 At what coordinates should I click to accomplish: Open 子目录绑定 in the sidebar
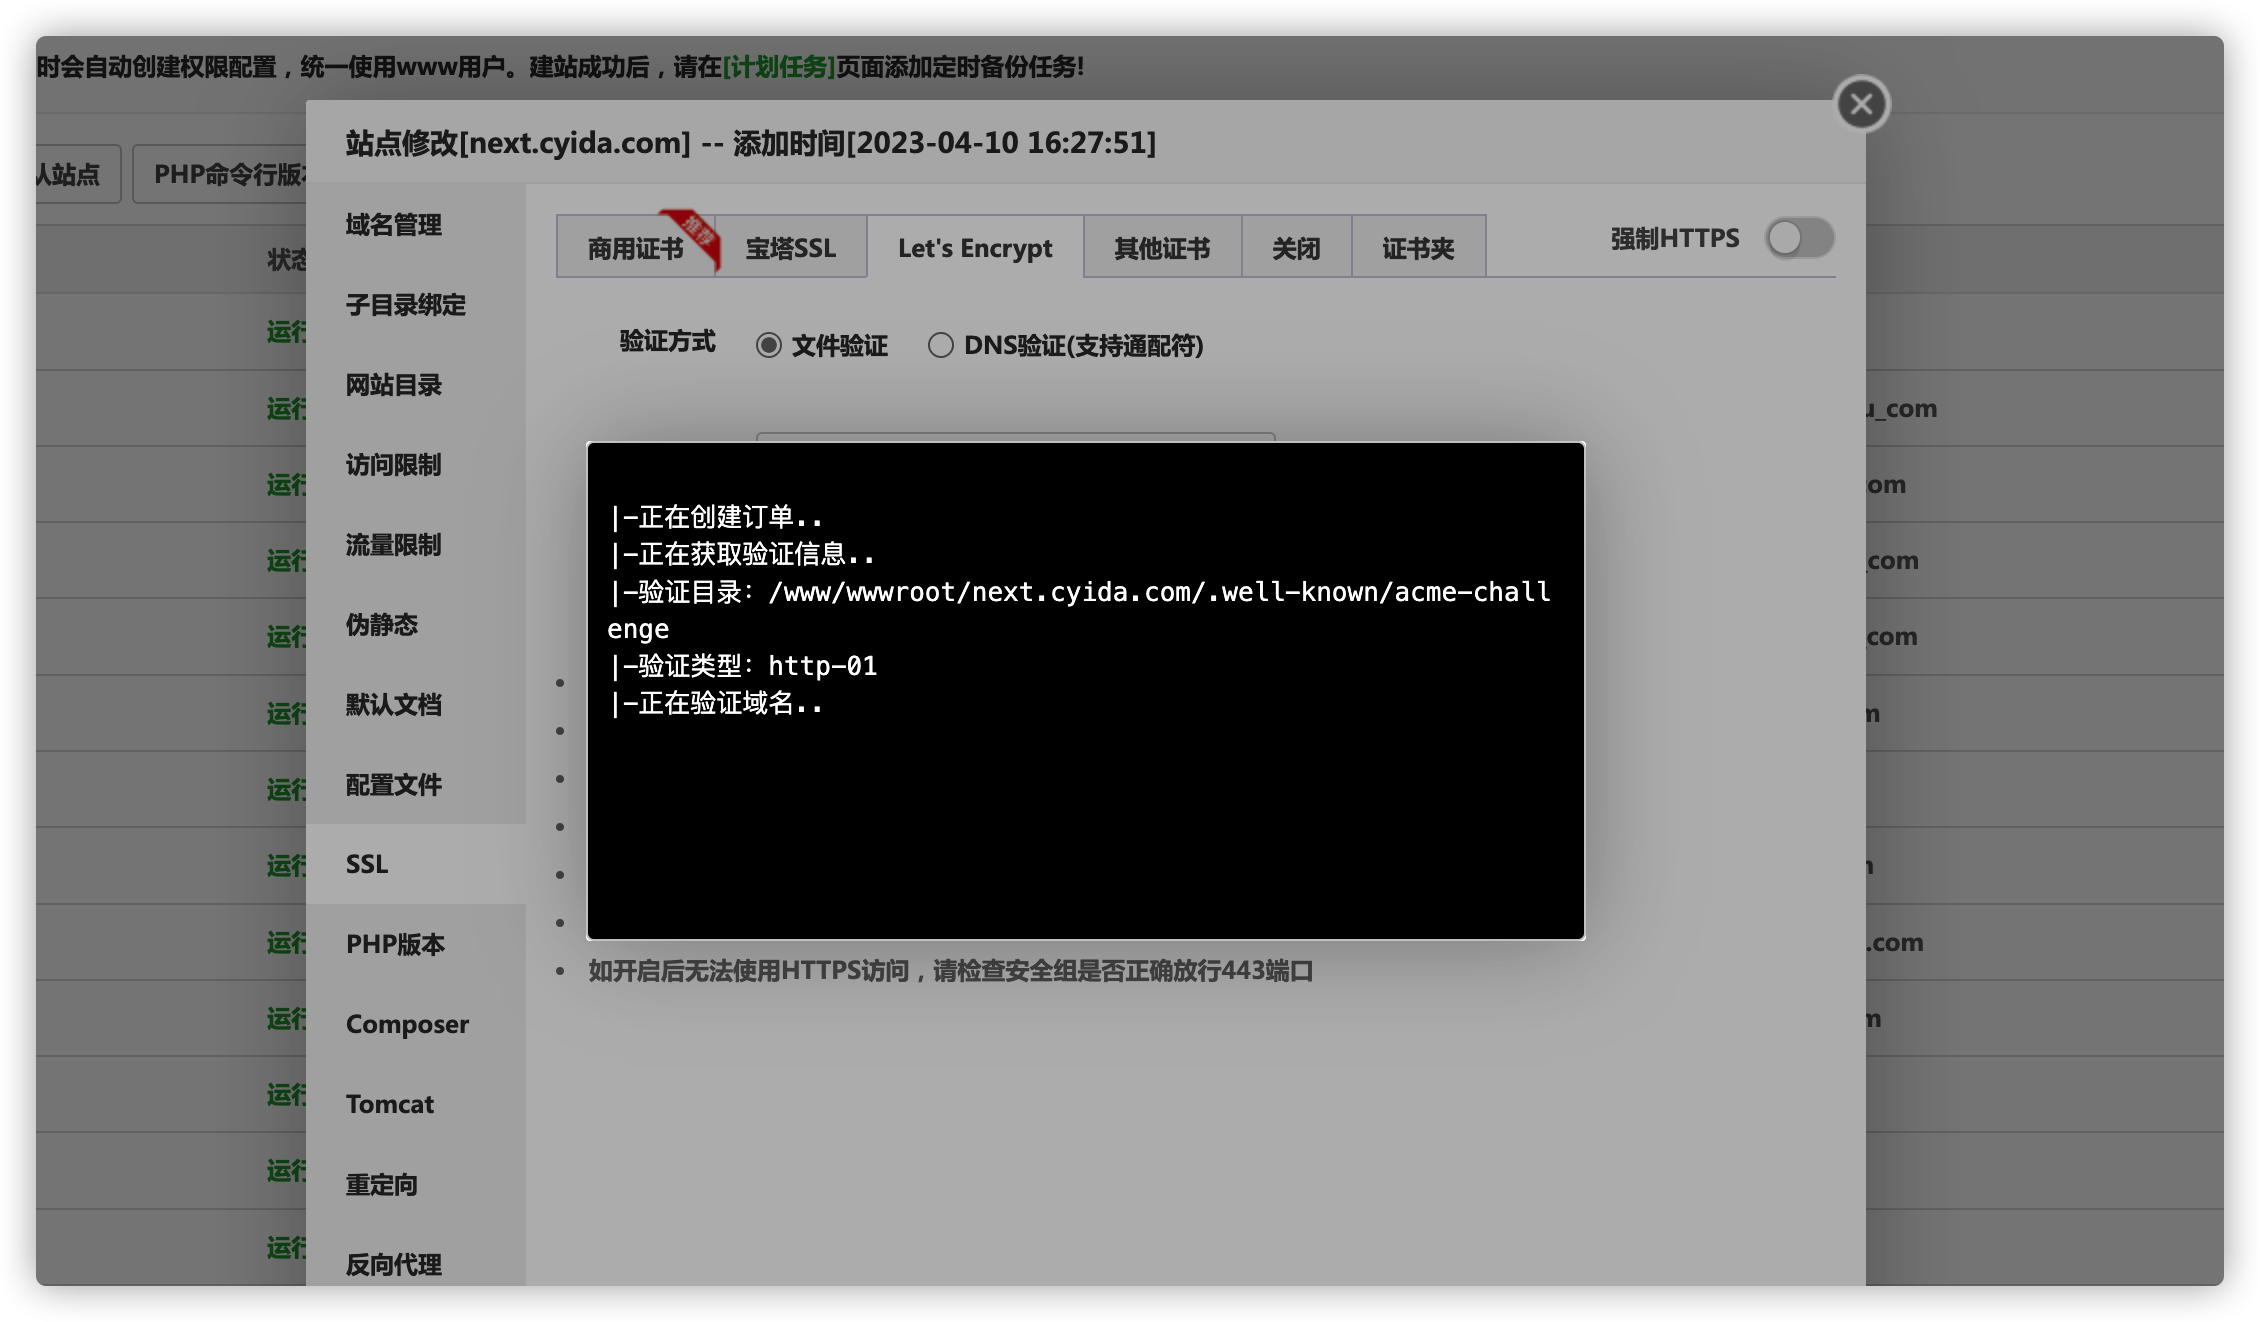click(x=416, y=305)
